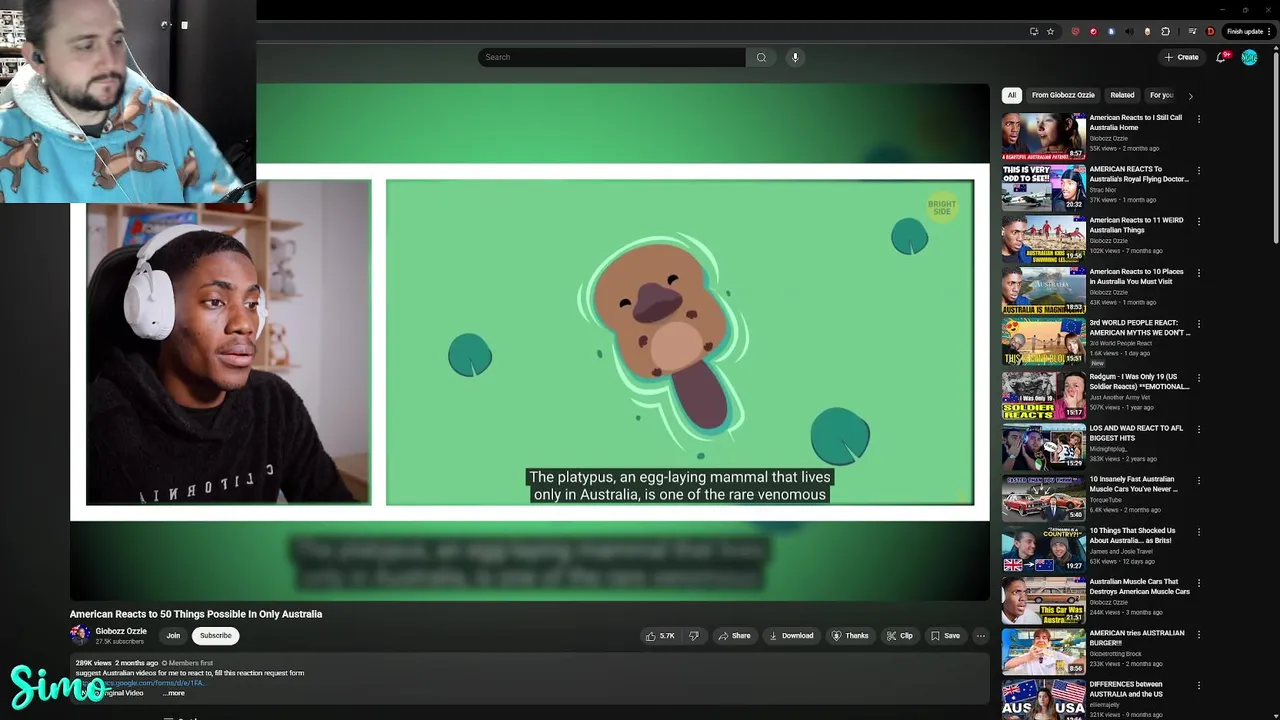
Task: Open AMERICAN tries AUSTRALIAN BURGER thumbnail
Action: [1044, 651]
